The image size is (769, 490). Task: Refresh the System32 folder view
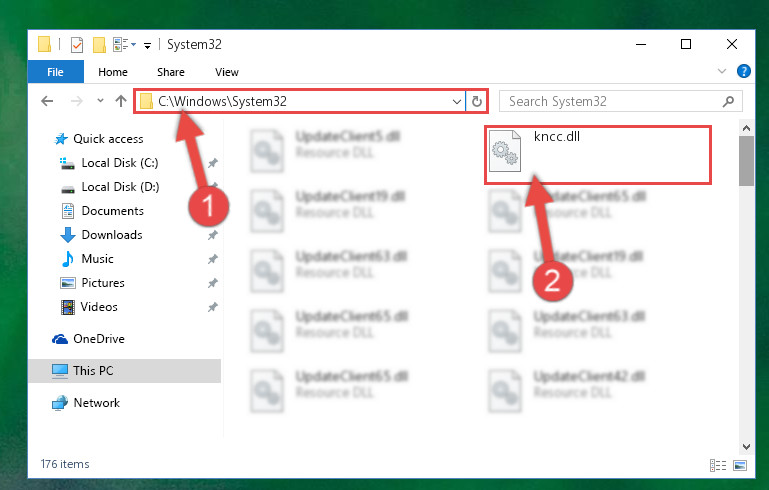pyautogui.click(x=477, y=102)
